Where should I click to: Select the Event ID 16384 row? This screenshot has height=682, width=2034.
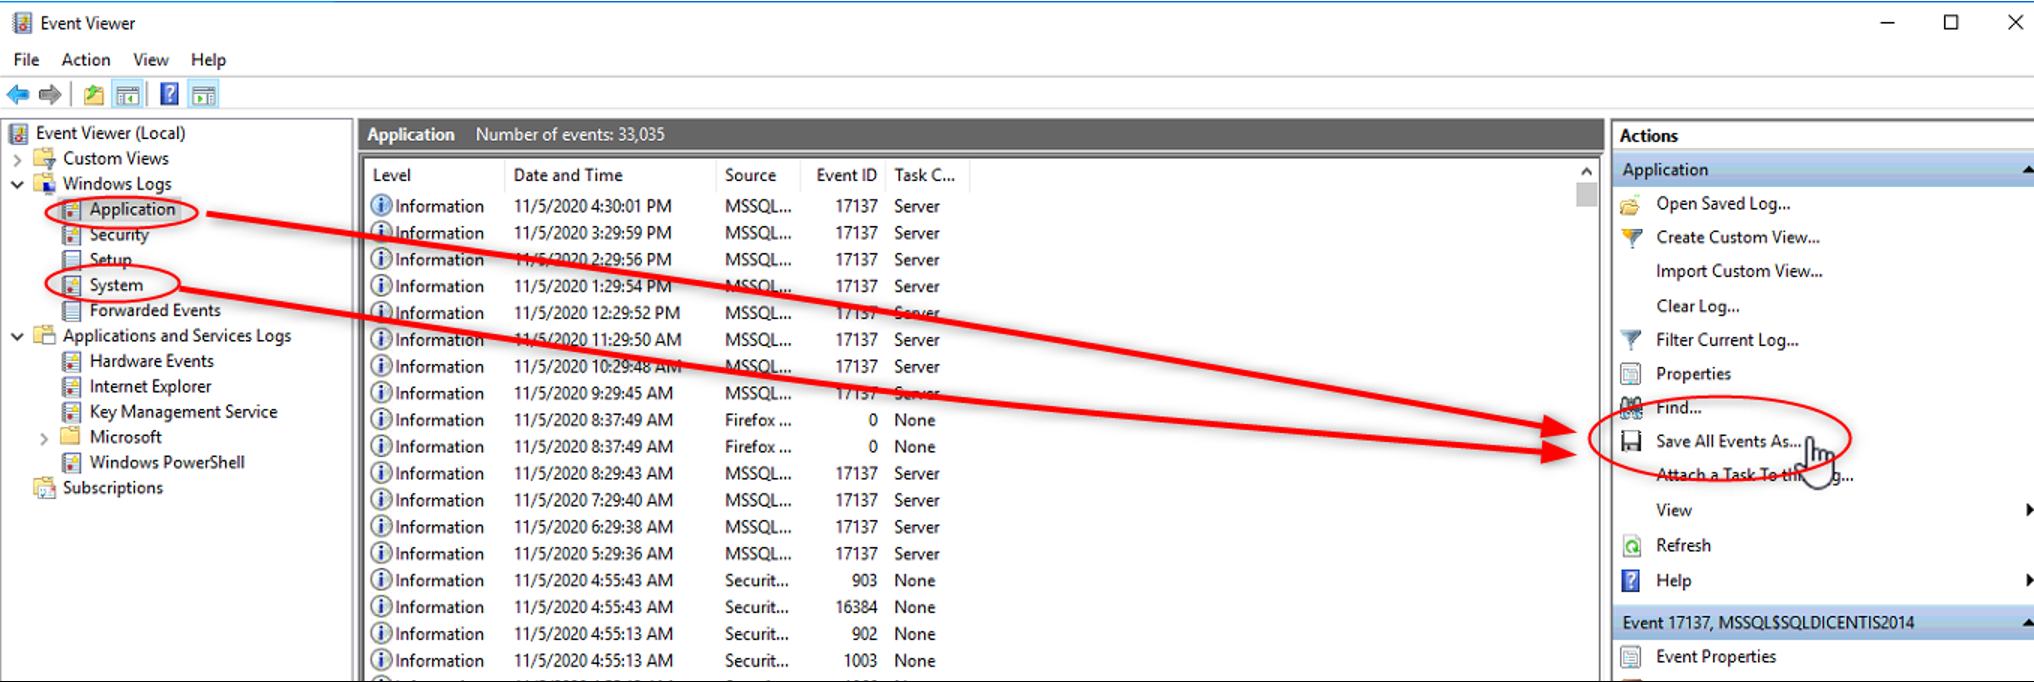(970, 607)
